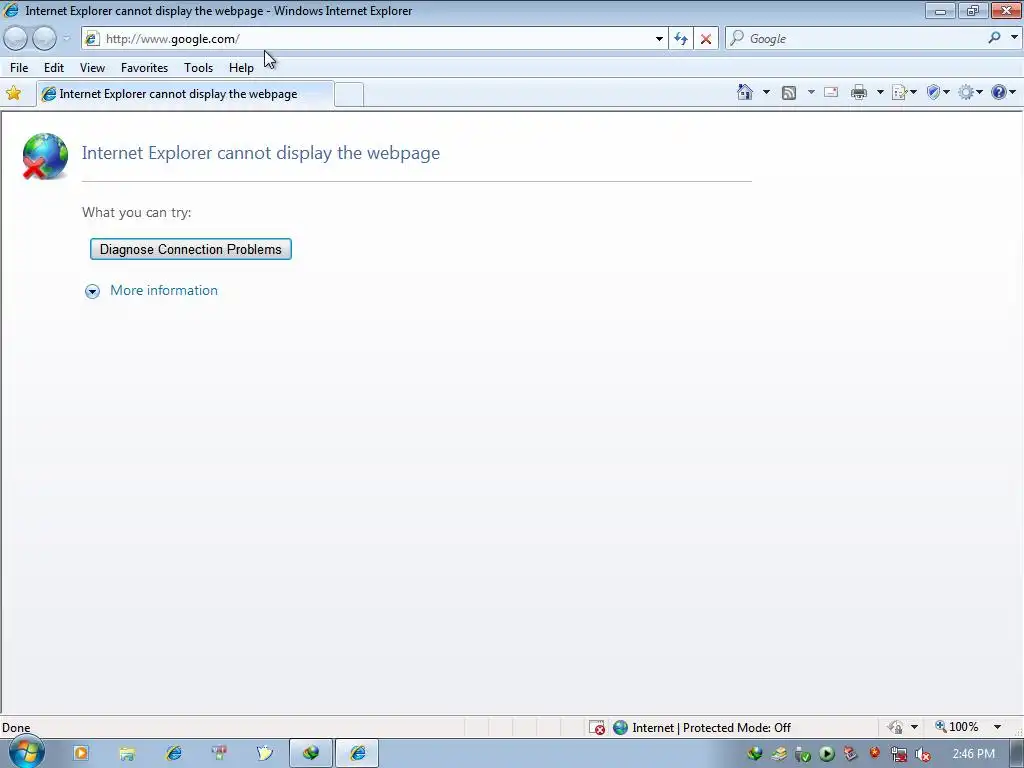This screenshot has height=768, width=1024.
Task: Open the security status dropdown arrow
Action: point(914,727)
